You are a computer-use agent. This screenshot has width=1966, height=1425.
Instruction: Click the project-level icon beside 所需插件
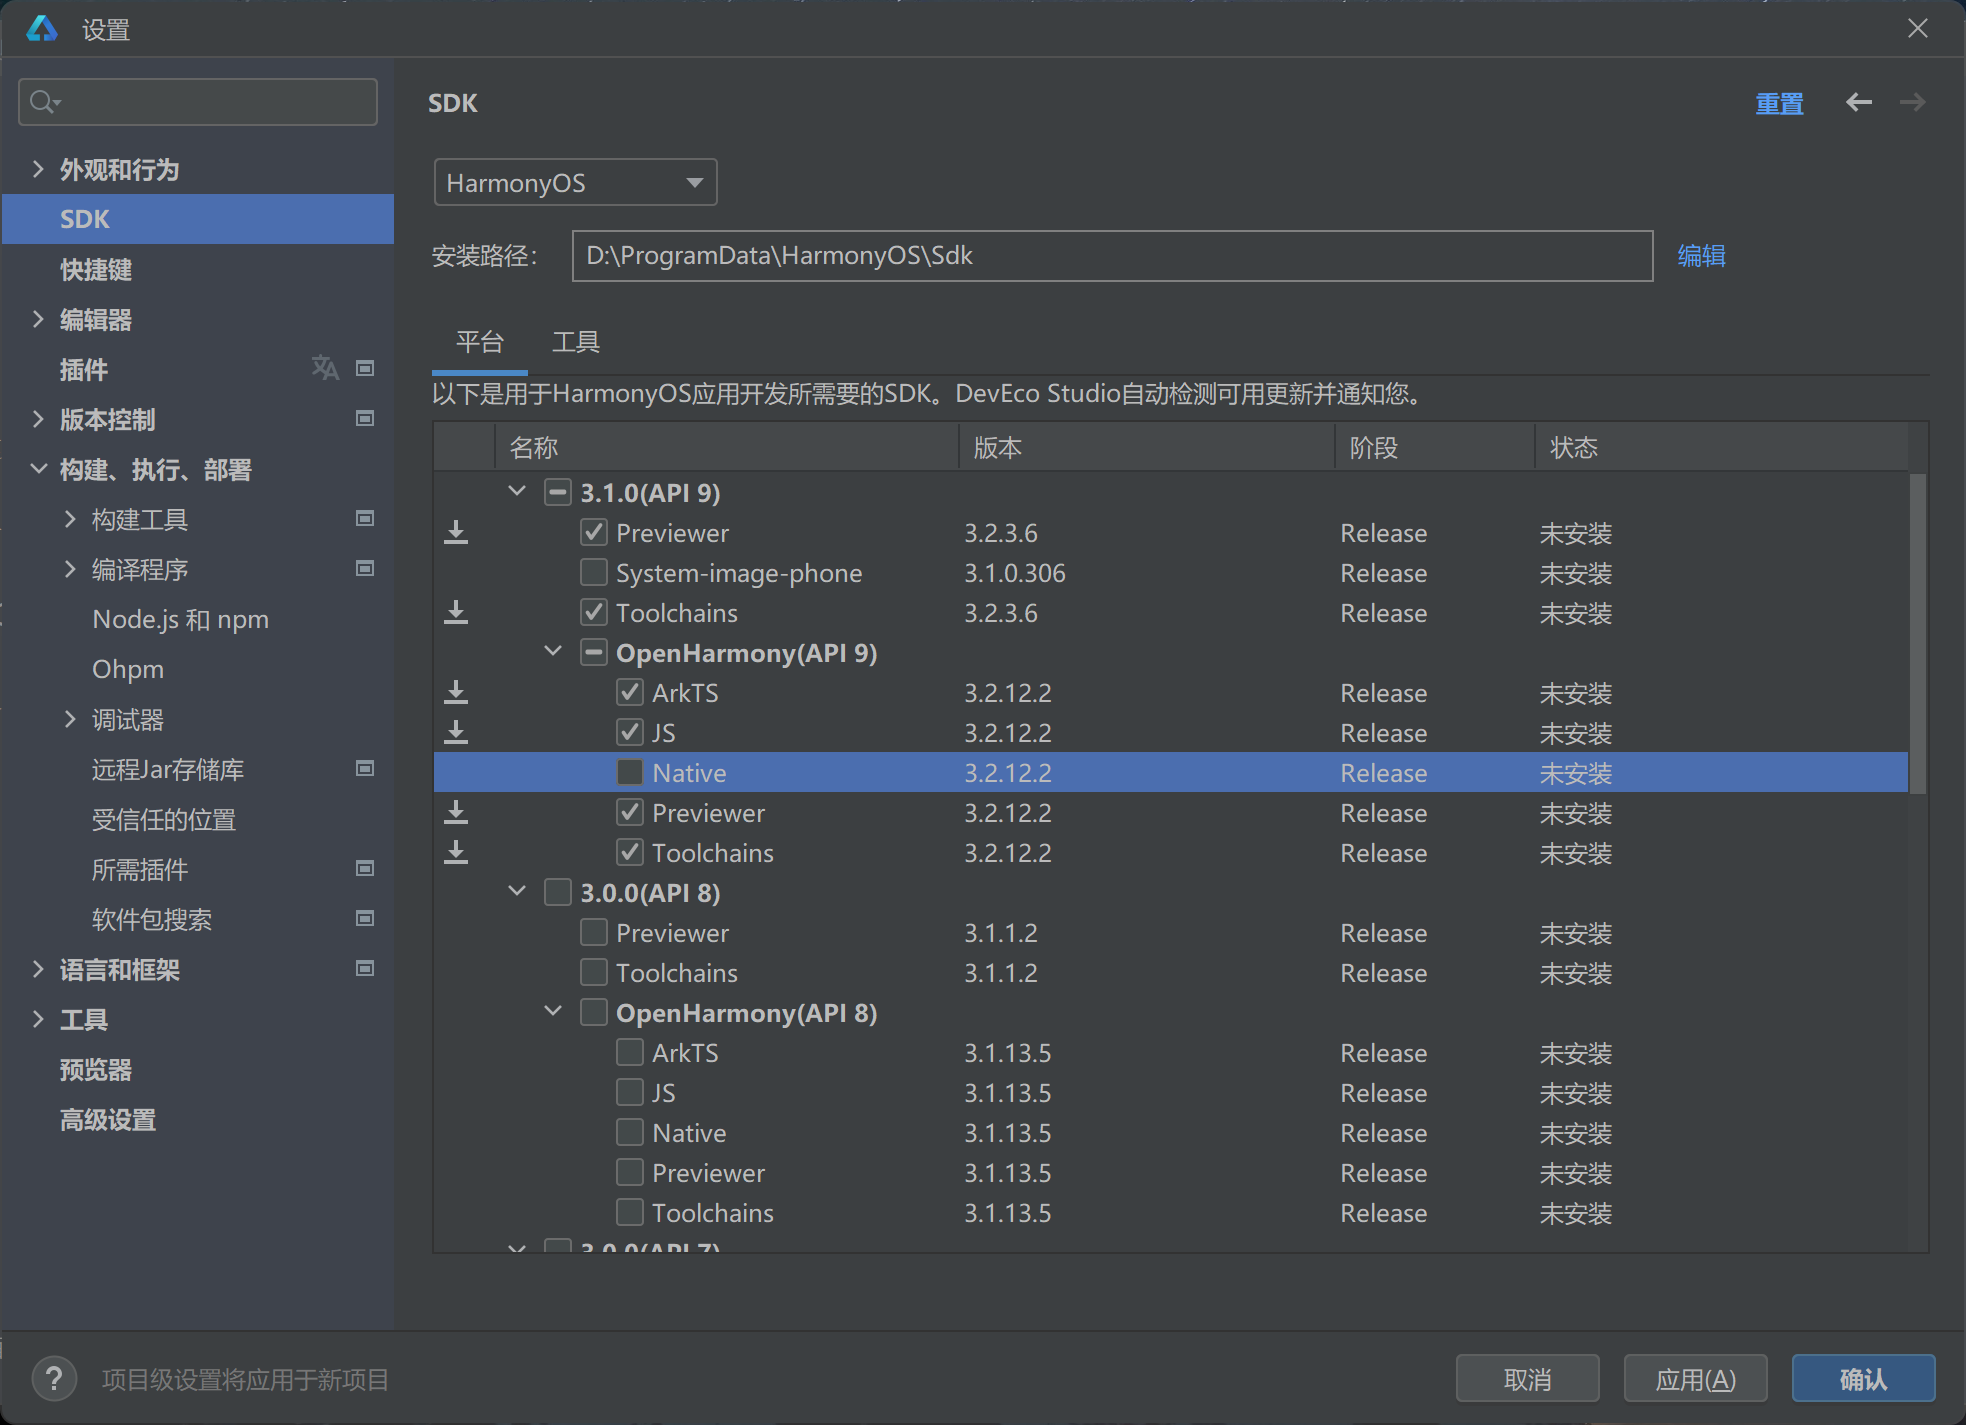click(x=365, y=868)
